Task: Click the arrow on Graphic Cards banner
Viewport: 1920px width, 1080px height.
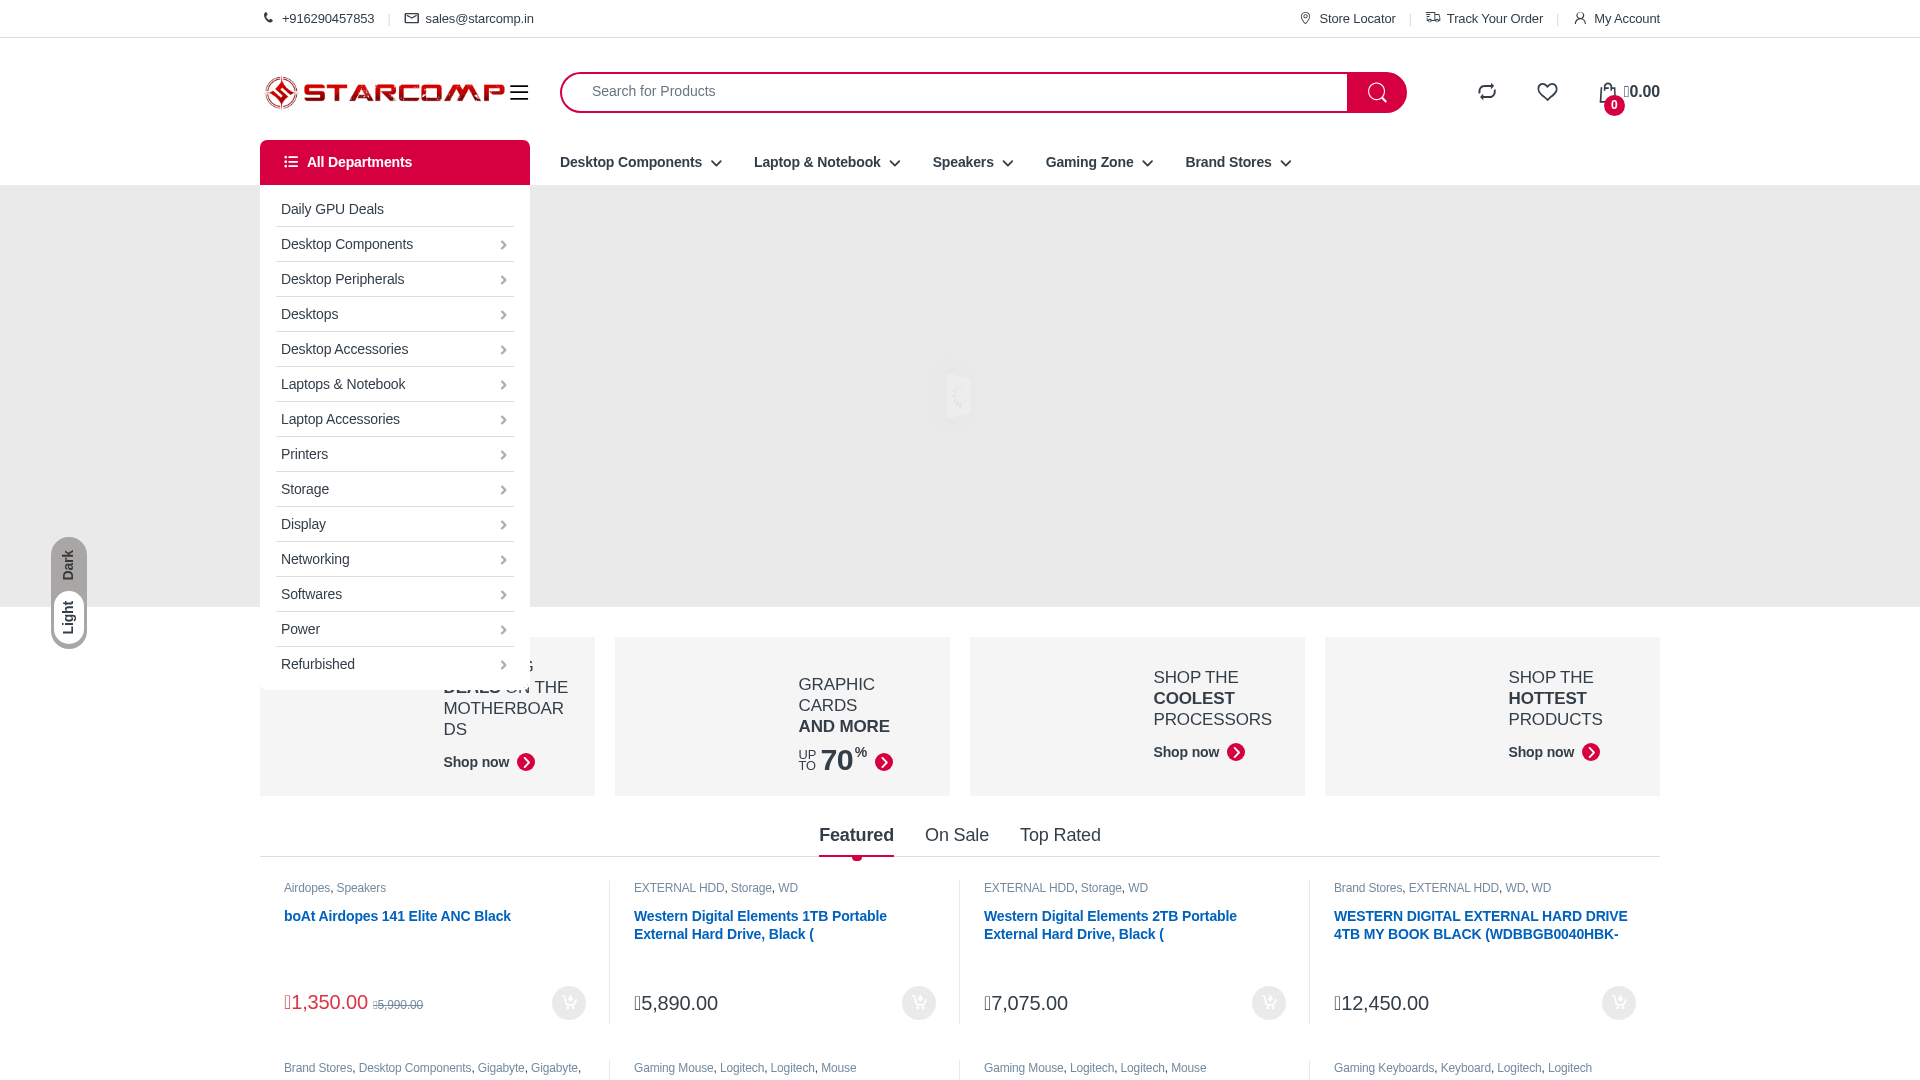Action: click(884, 762)
